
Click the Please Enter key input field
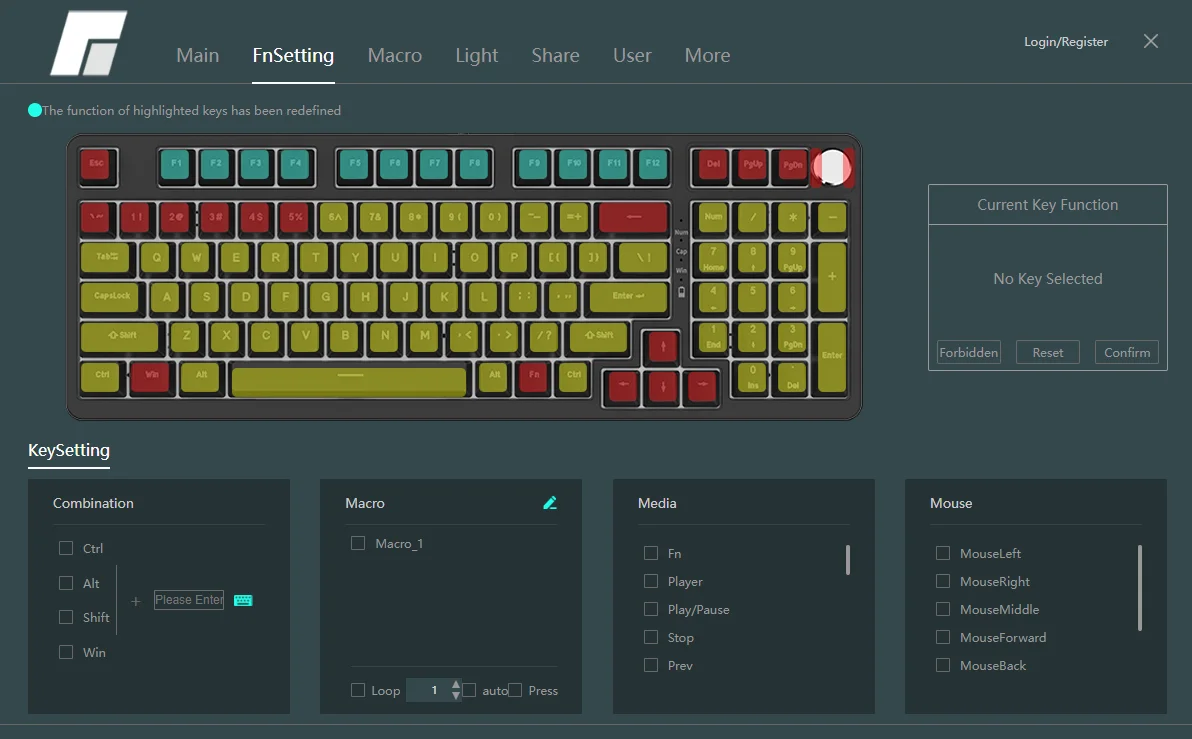(x=189, y=600)
